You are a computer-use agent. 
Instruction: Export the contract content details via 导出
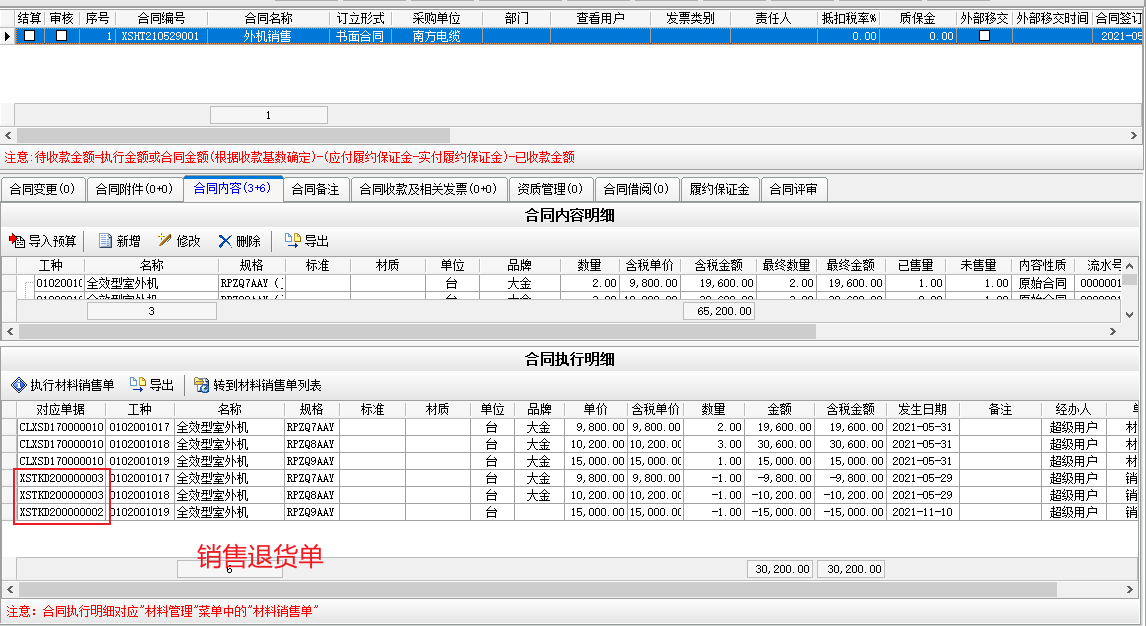click(x=293, y=241)
